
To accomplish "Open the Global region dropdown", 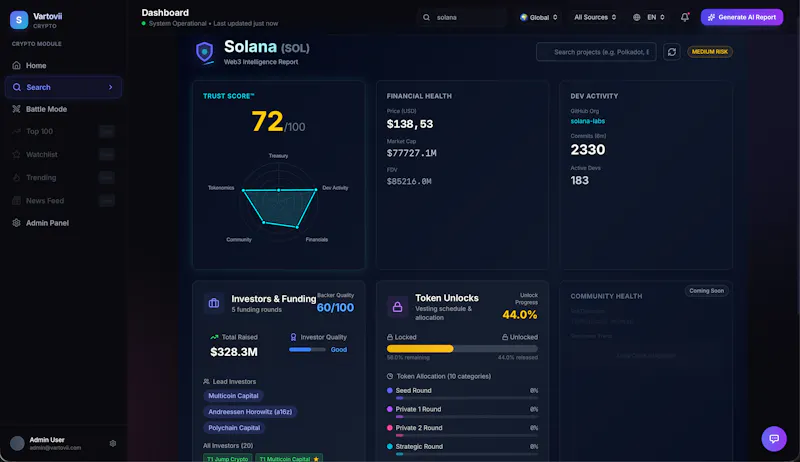I will [x=539, y=17].
